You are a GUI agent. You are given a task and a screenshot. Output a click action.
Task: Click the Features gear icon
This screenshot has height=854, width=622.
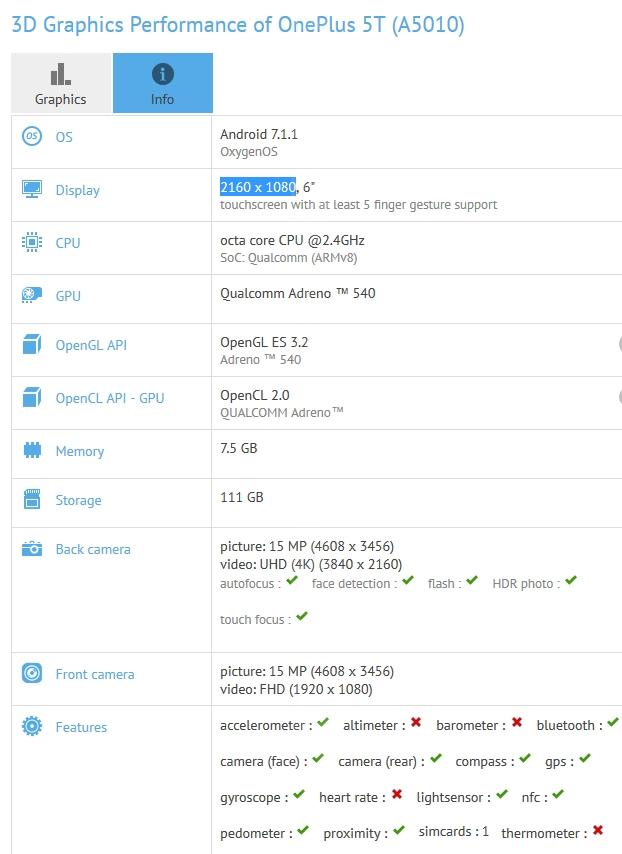click(32, 727)
